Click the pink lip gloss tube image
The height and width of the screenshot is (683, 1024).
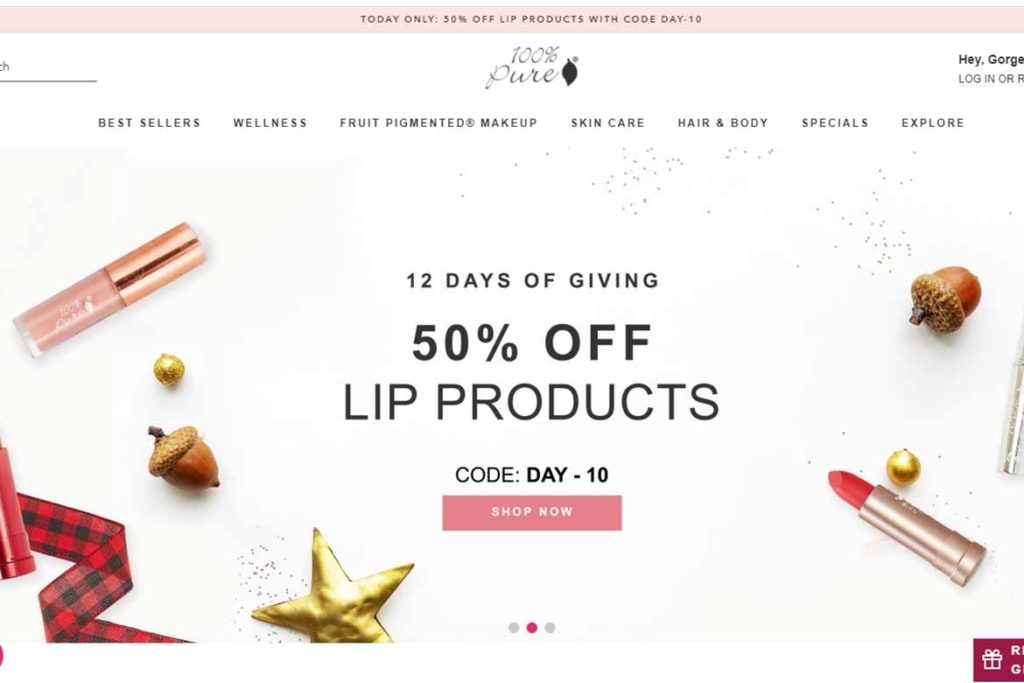(110, 289)
